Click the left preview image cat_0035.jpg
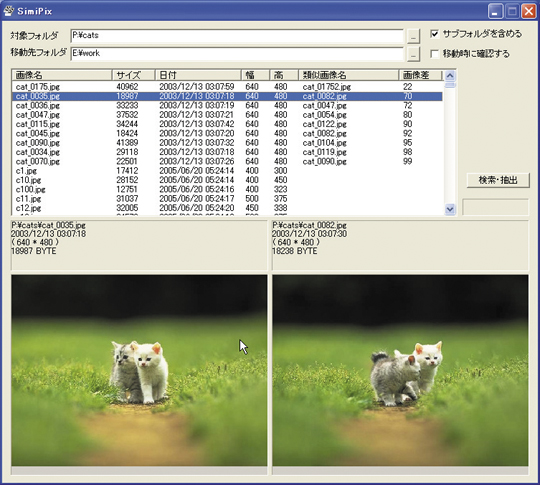The width and height of the screenshot is (540, 485). (139, 371)
